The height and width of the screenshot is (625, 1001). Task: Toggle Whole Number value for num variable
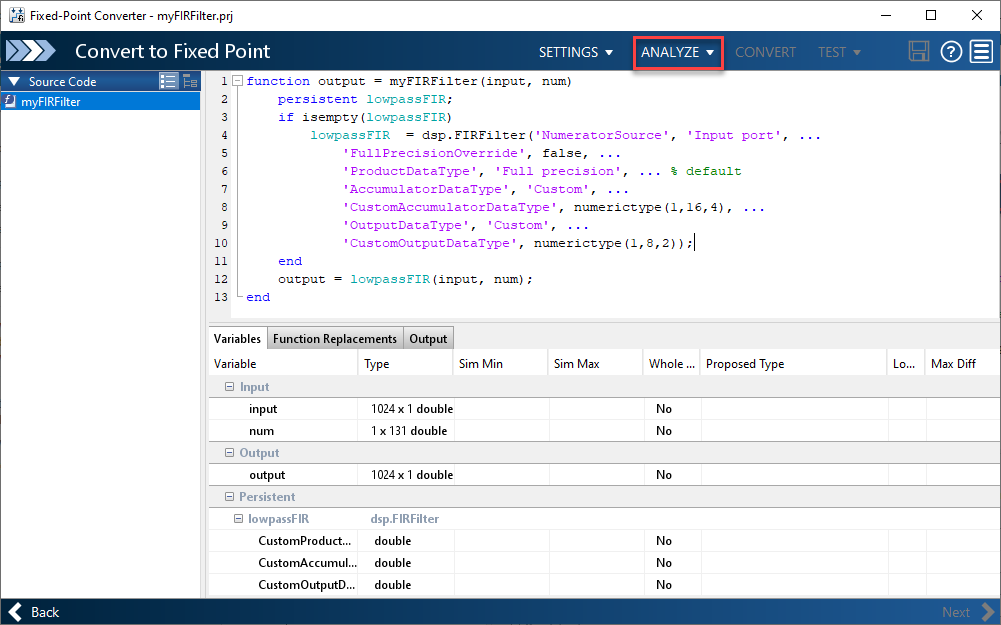tap(664, 431)
